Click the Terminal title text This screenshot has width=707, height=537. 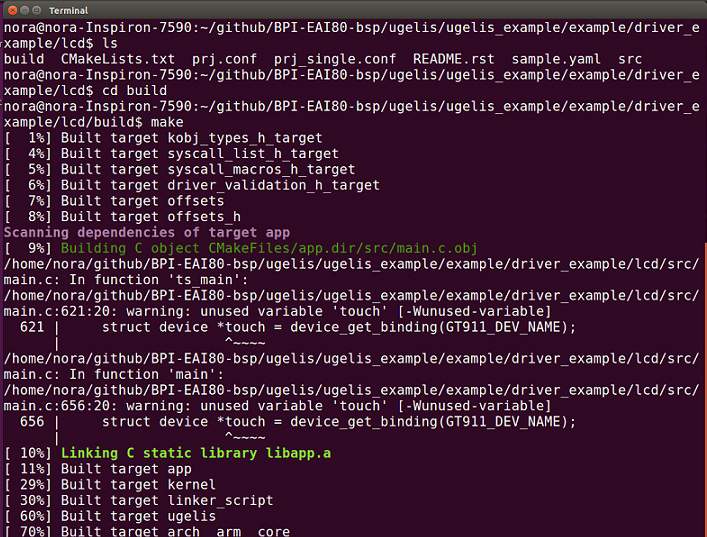click(69, 10)
